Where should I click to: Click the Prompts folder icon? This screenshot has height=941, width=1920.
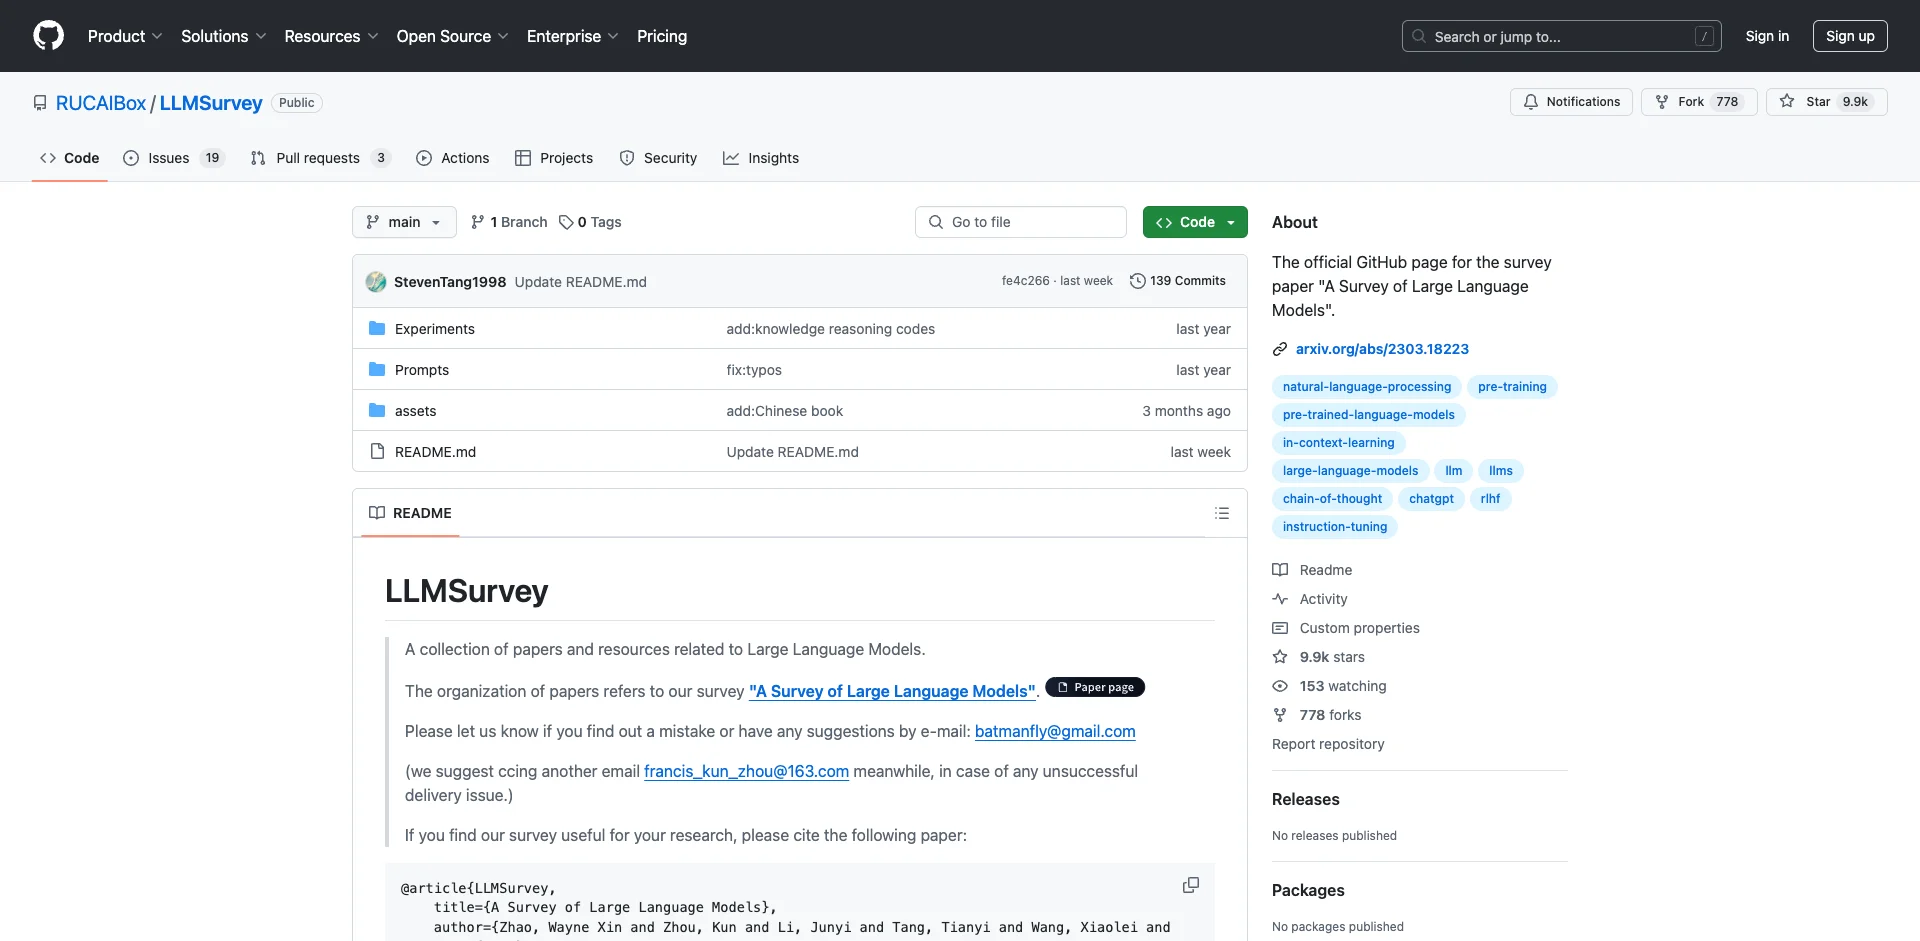(377, 369)
